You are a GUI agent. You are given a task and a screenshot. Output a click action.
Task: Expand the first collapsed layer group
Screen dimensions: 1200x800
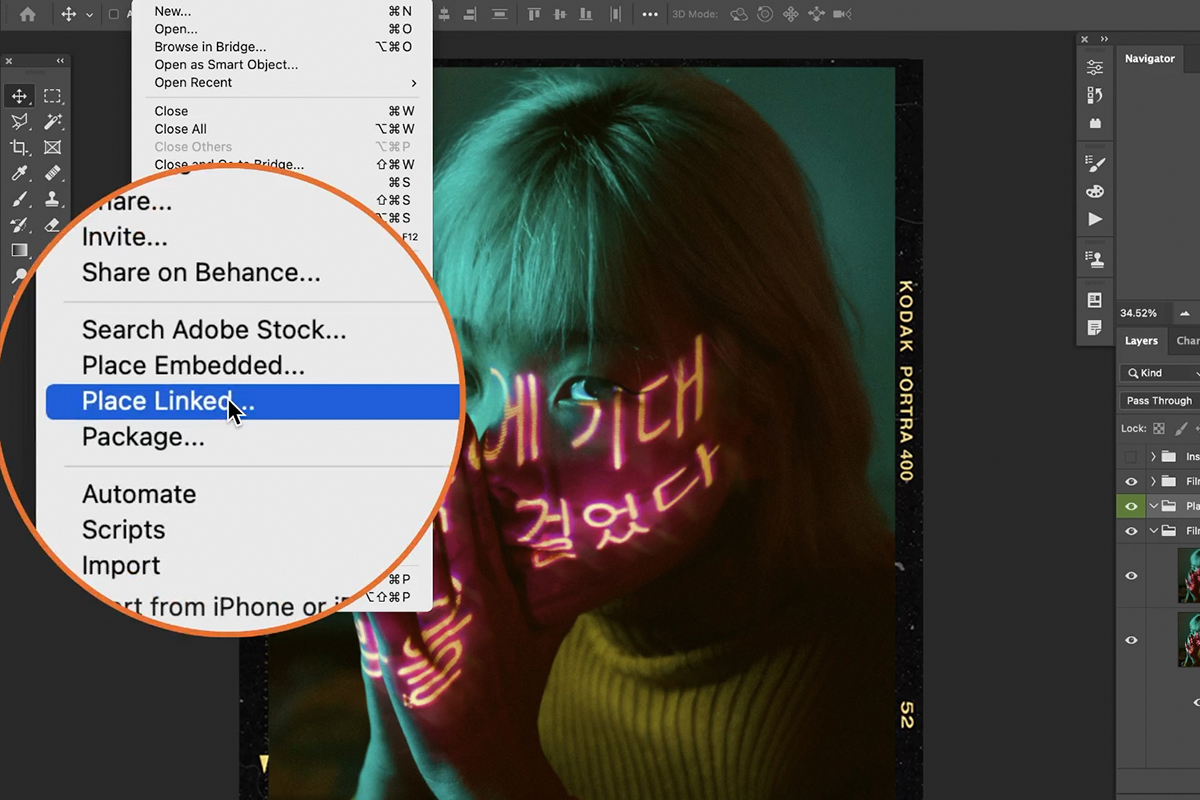1153,457
